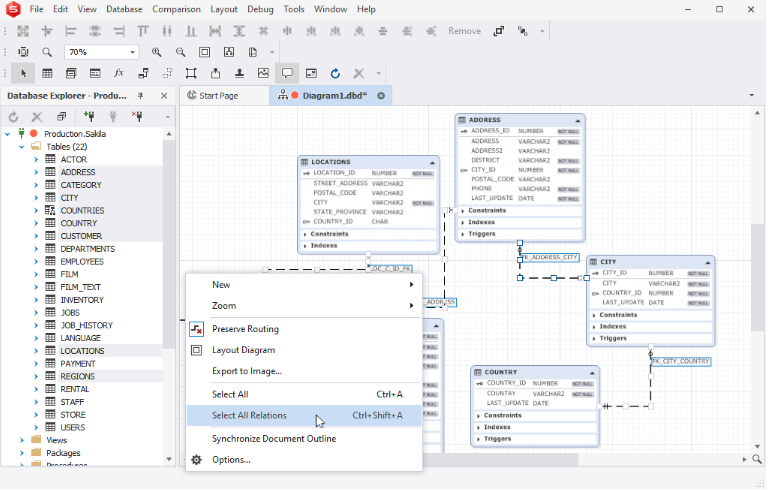Choose the New Container frame icon
Screen dimensions: 769x490
point(191,74)
